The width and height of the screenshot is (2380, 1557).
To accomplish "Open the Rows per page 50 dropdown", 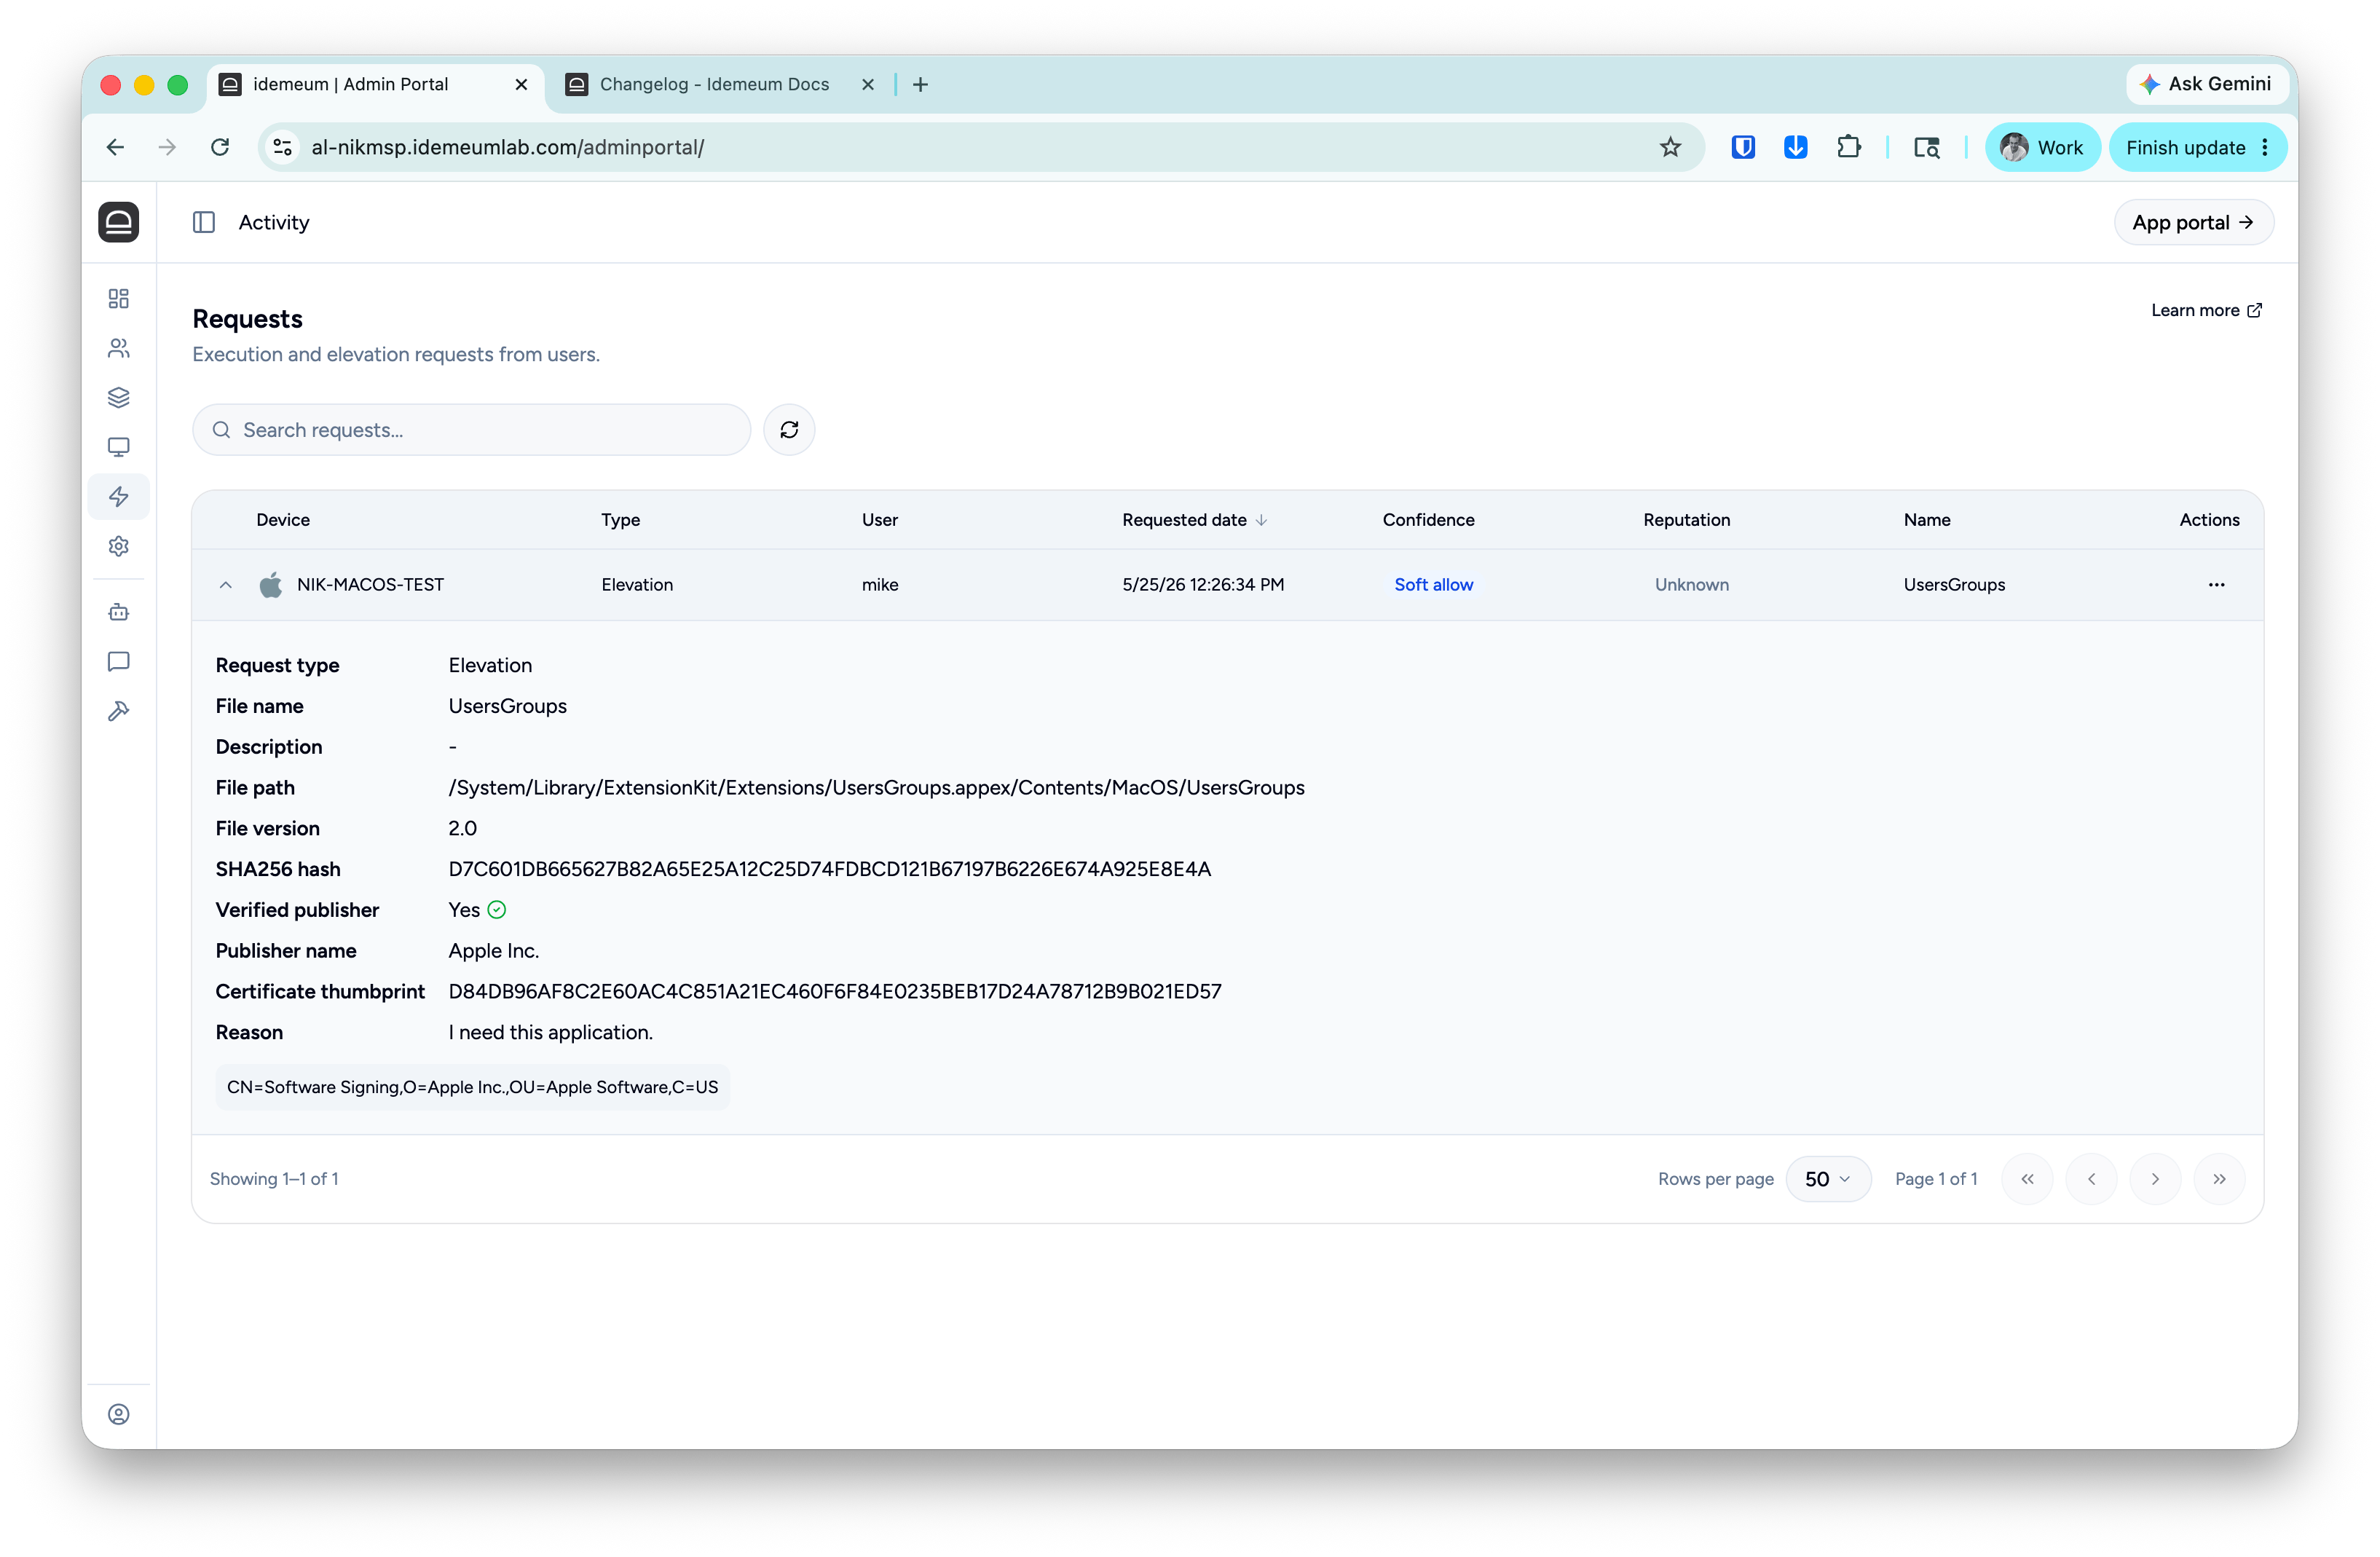I will click(x=1827, y=1179).
